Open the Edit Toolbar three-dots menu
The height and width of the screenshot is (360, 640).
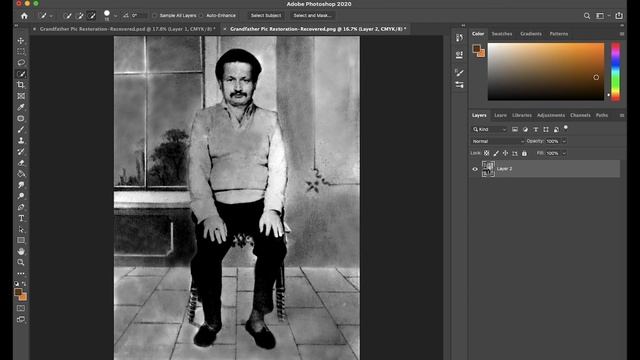pyautogui.click(x=21, y=273)
